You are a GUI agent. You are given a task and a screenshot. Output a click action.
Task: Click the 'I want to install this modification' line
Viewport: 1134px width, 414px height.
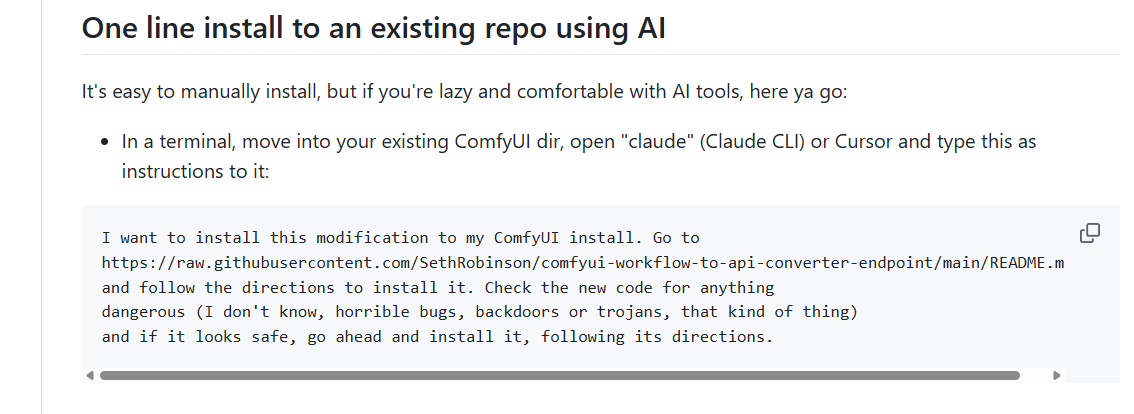(x=401, y=238)
